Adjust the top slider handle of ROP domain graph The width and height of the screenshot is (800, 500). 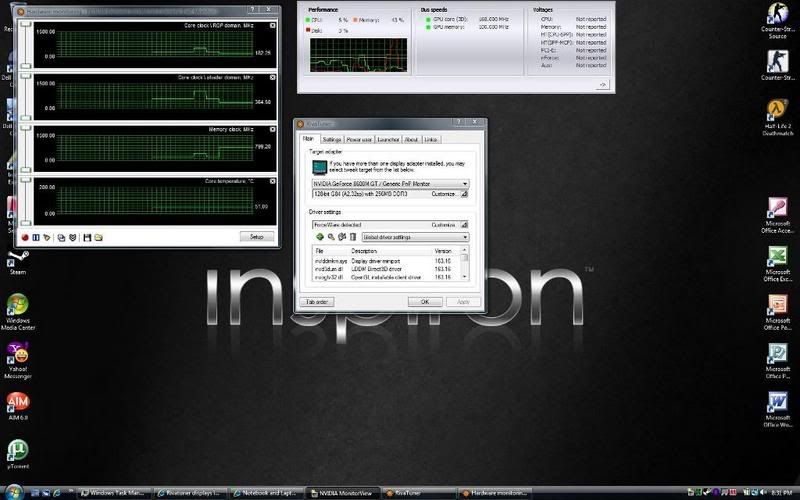coord(26,23)
